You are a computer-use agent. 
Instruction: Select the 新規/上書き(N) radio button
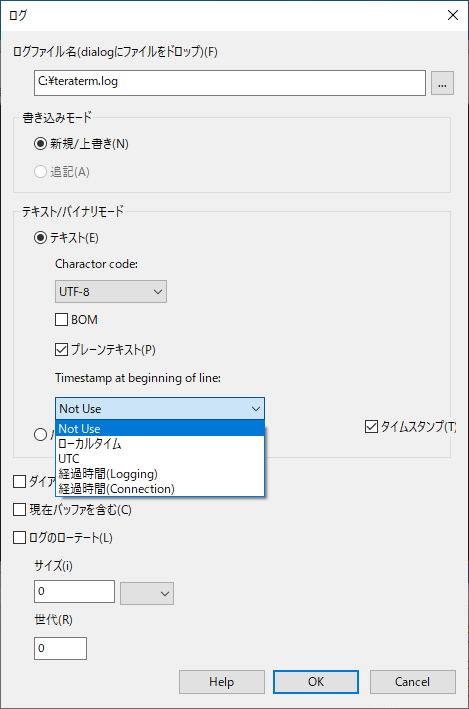40,144
